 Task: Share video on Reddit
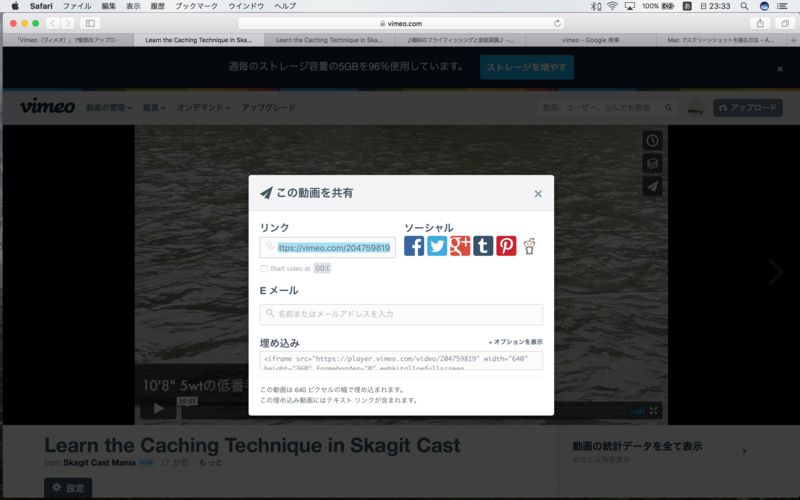point(530,246)
